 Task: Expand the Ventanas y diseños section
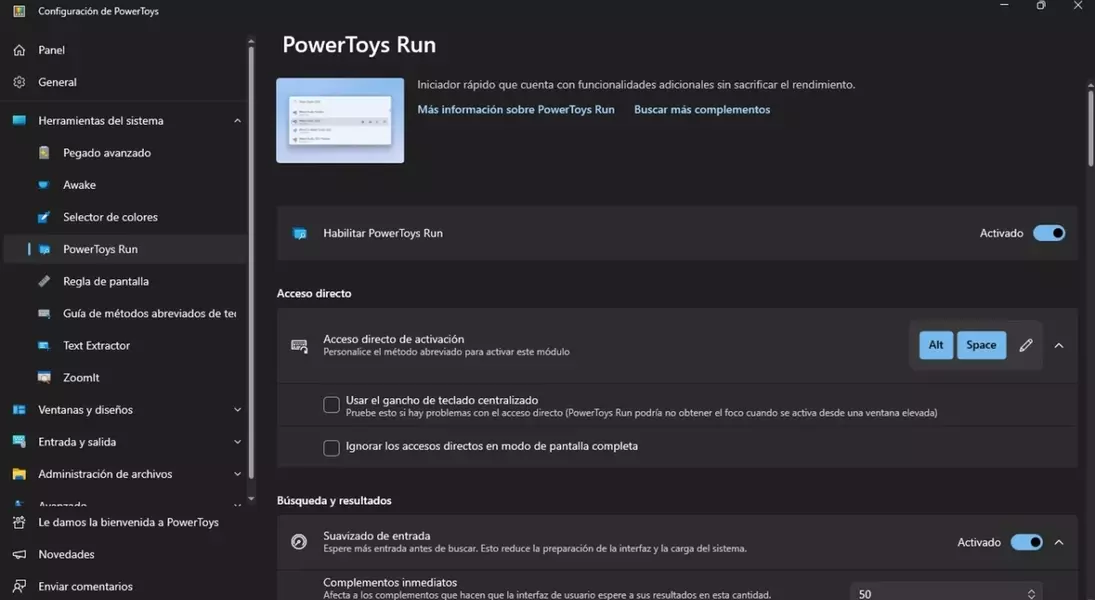pos(237,410)
